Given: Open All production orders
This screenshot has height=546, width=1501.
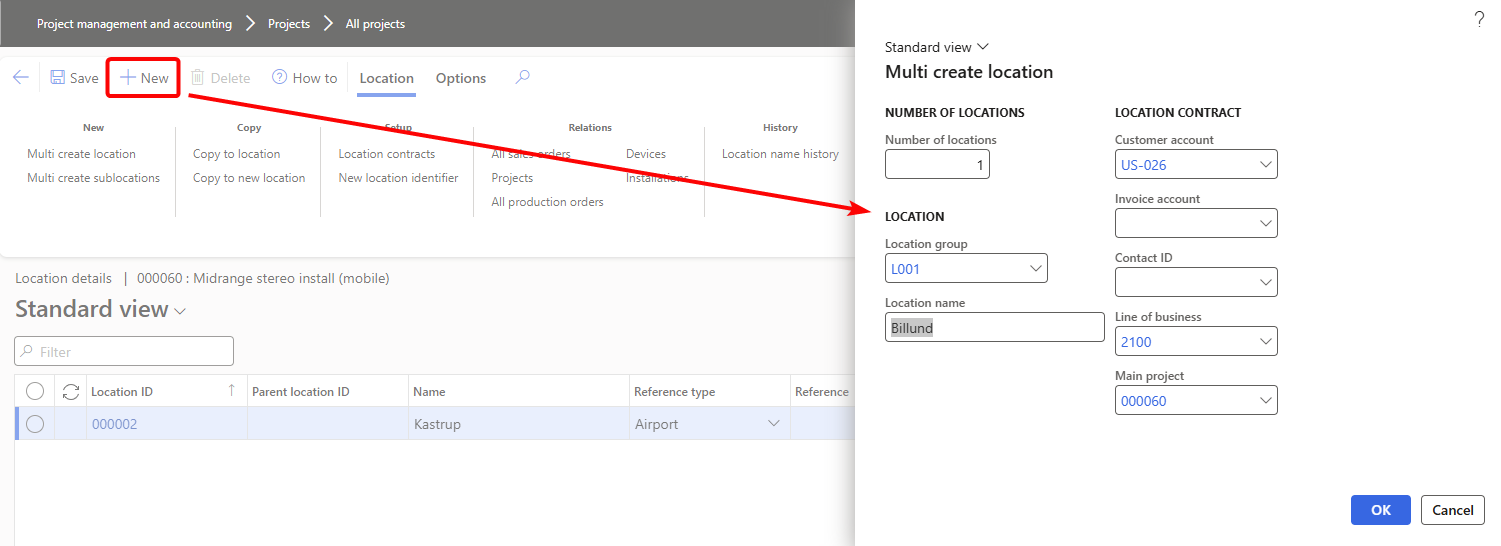Looking at the screenshot, I should (548, 202).
